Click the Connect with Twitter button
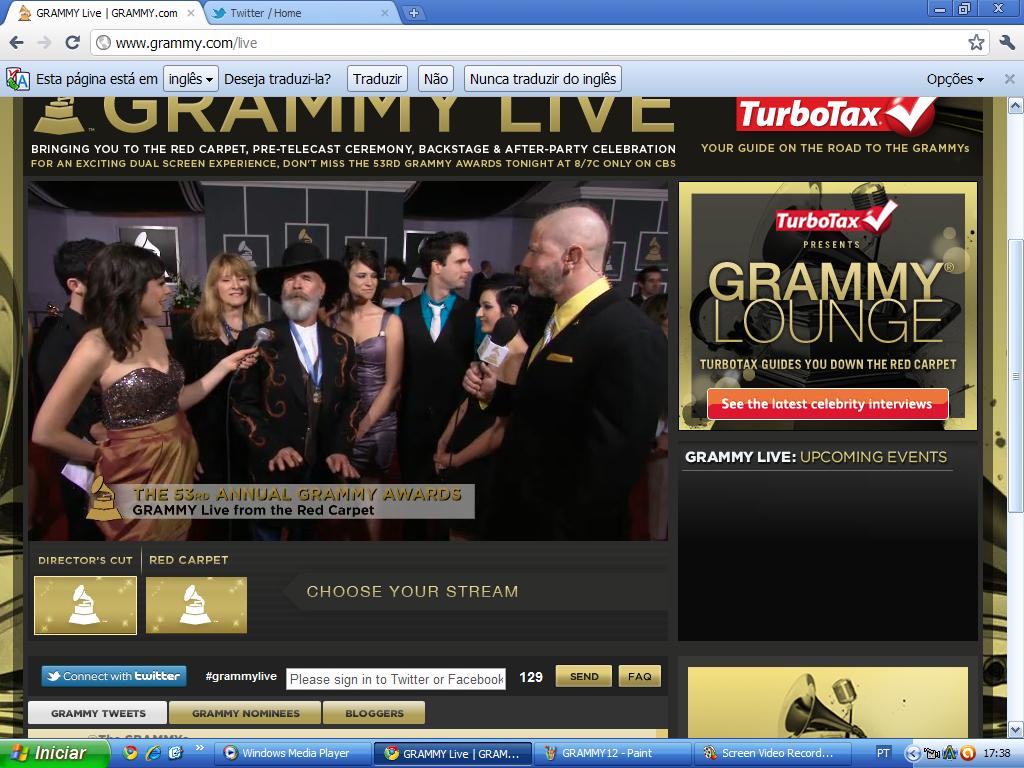Screen dimensions: 1024x768 tap(114, 676)
